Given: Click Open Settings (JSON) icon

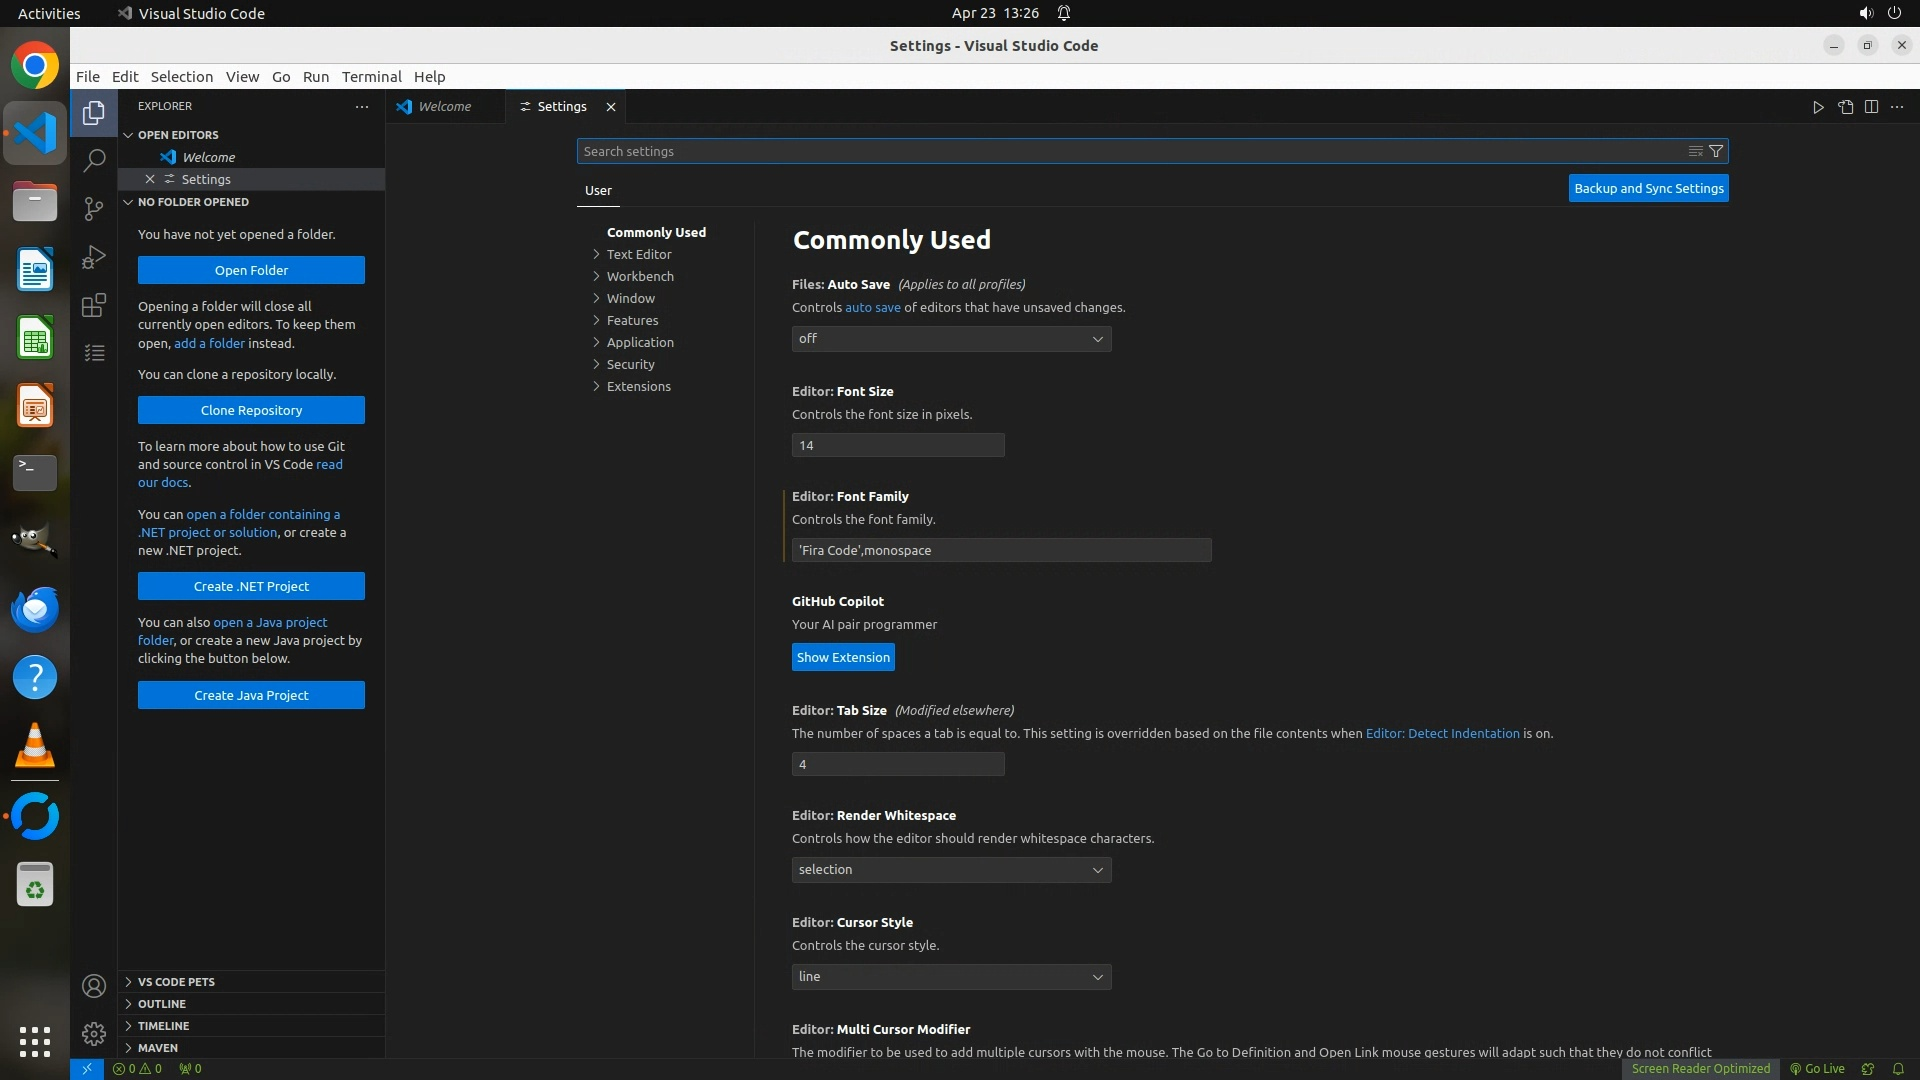Looking at the screenshot, I should coord(1845,107).
